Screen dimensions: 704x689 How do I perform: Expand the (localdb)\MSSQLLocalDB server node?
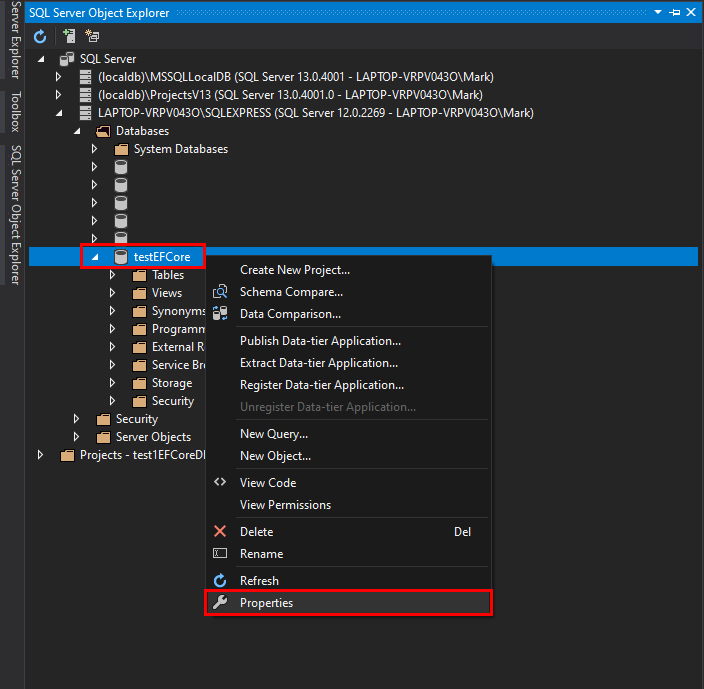[58, 77]
